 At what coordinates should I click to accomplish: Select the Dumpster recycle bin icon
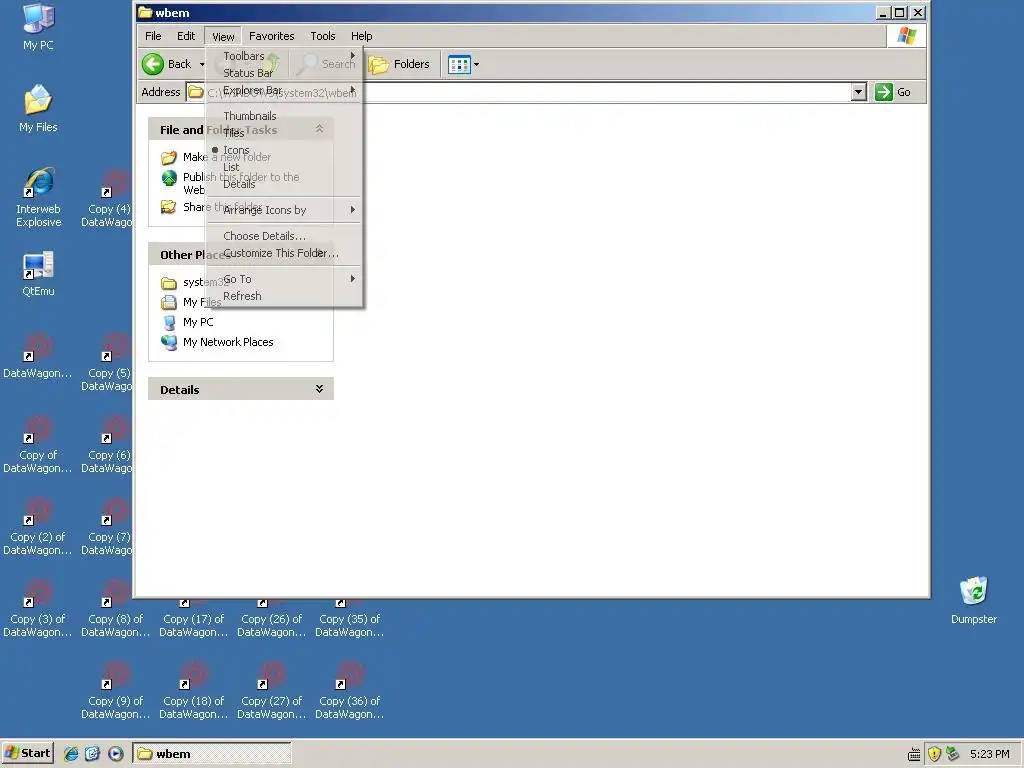tap(974, 591)
